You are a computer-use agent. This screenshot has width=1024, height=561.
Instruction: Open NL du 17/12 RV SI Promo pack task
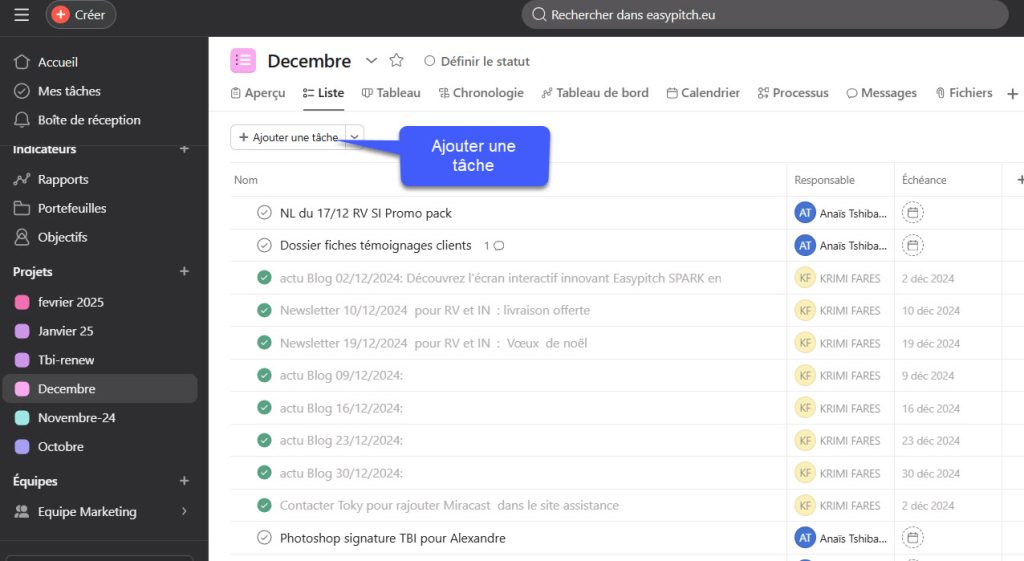(x=366, y=213)
